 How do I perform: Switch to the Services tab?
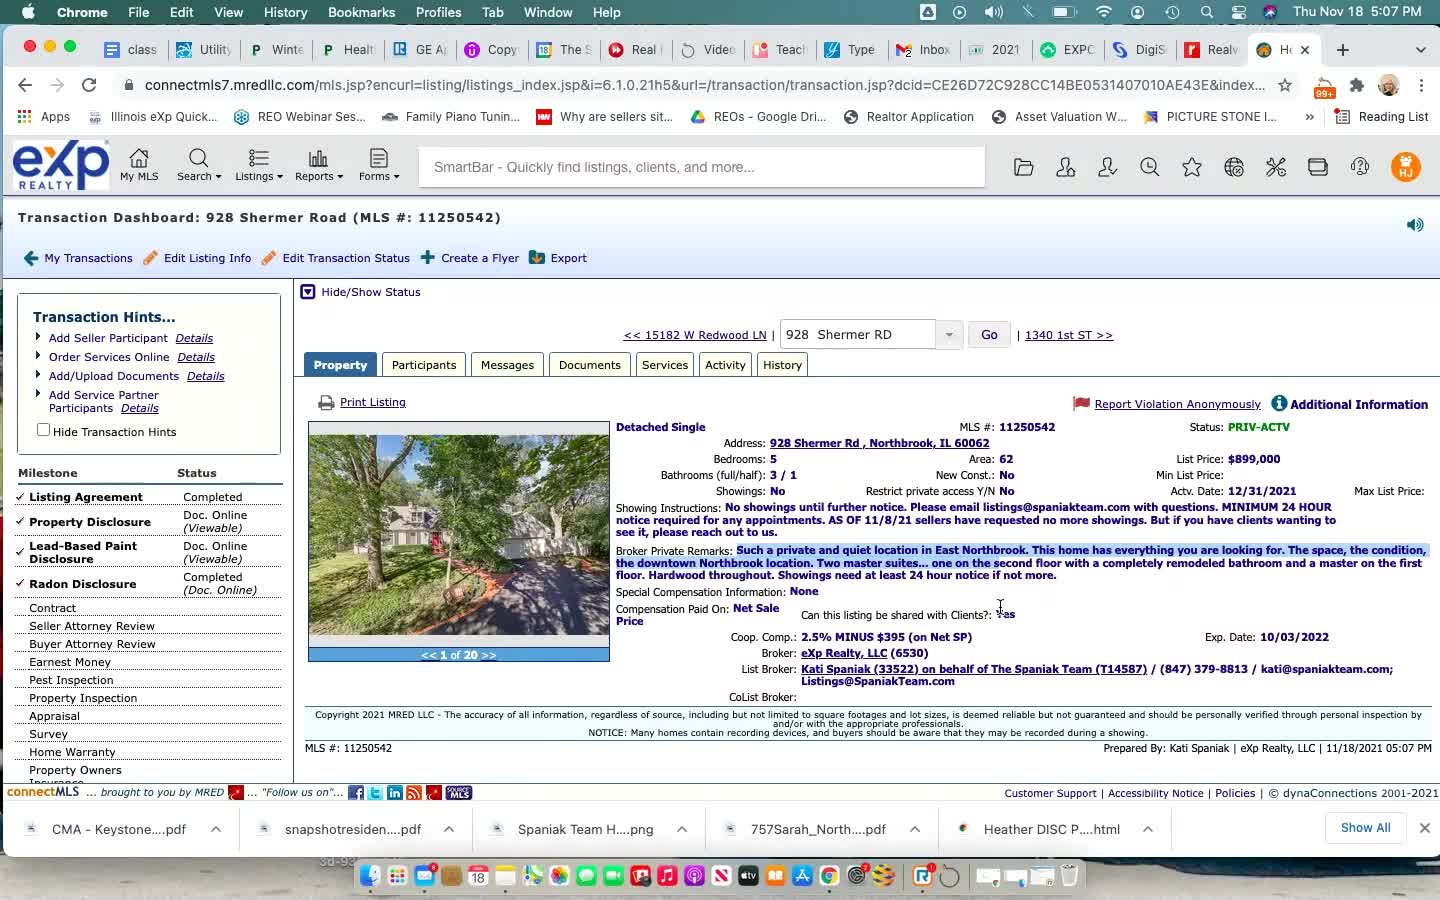(665, 365)
